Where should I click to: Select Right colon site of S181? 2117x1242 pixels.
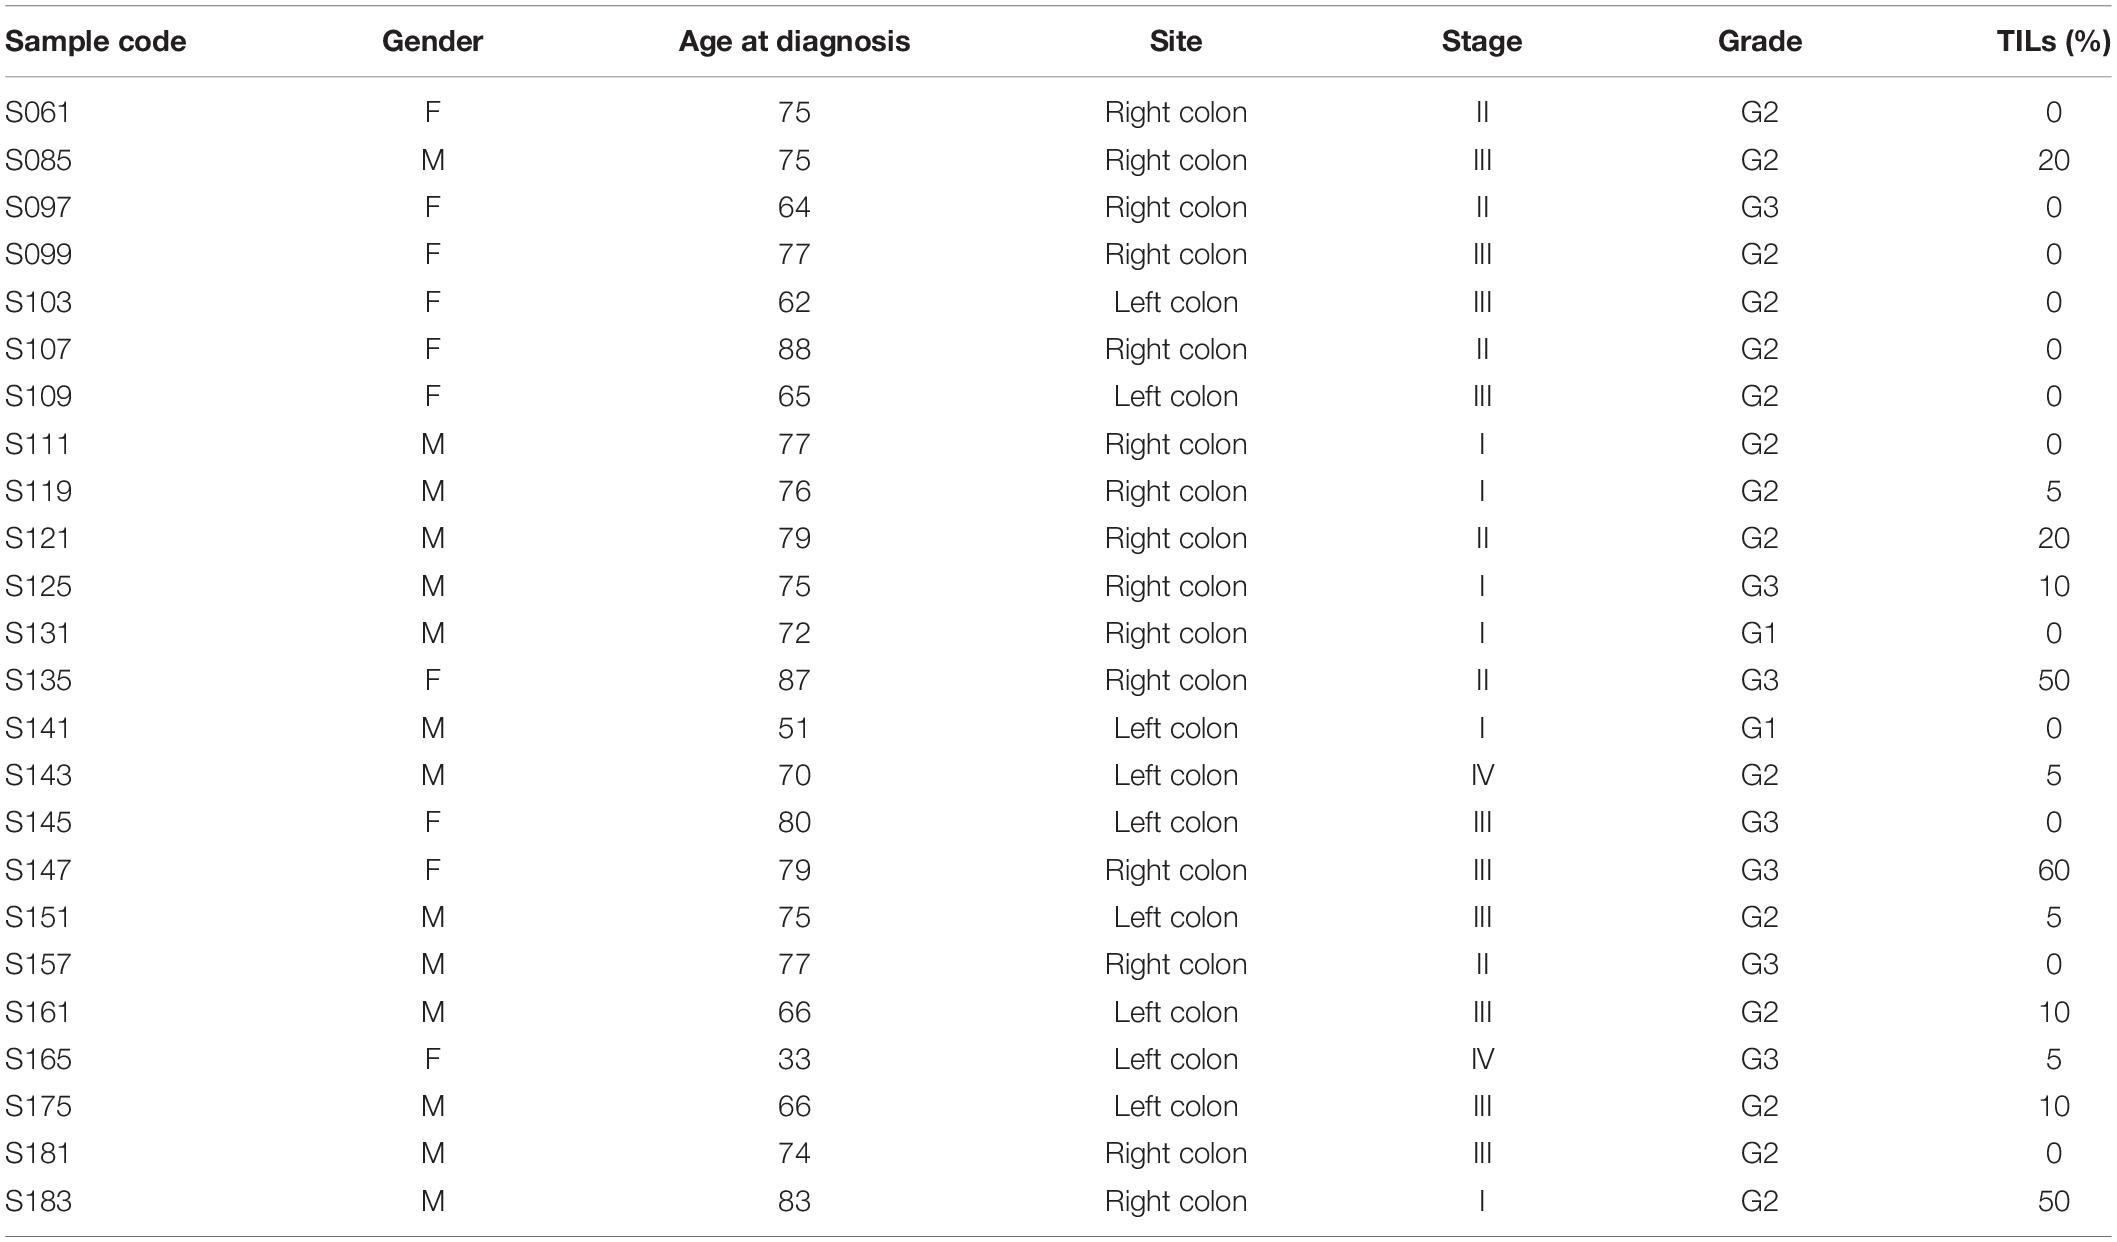point(1176,1153)
